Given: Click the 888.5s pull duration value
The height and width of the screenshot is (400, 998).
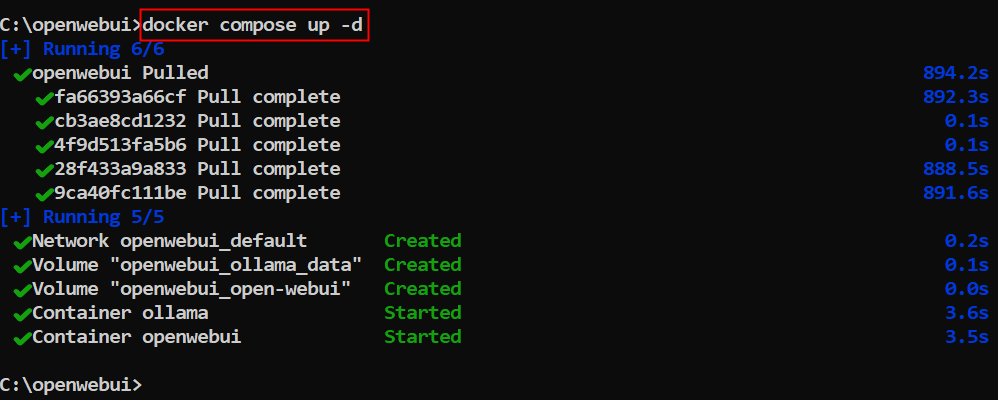Looking at the screenshot, I should pos(955,169).
